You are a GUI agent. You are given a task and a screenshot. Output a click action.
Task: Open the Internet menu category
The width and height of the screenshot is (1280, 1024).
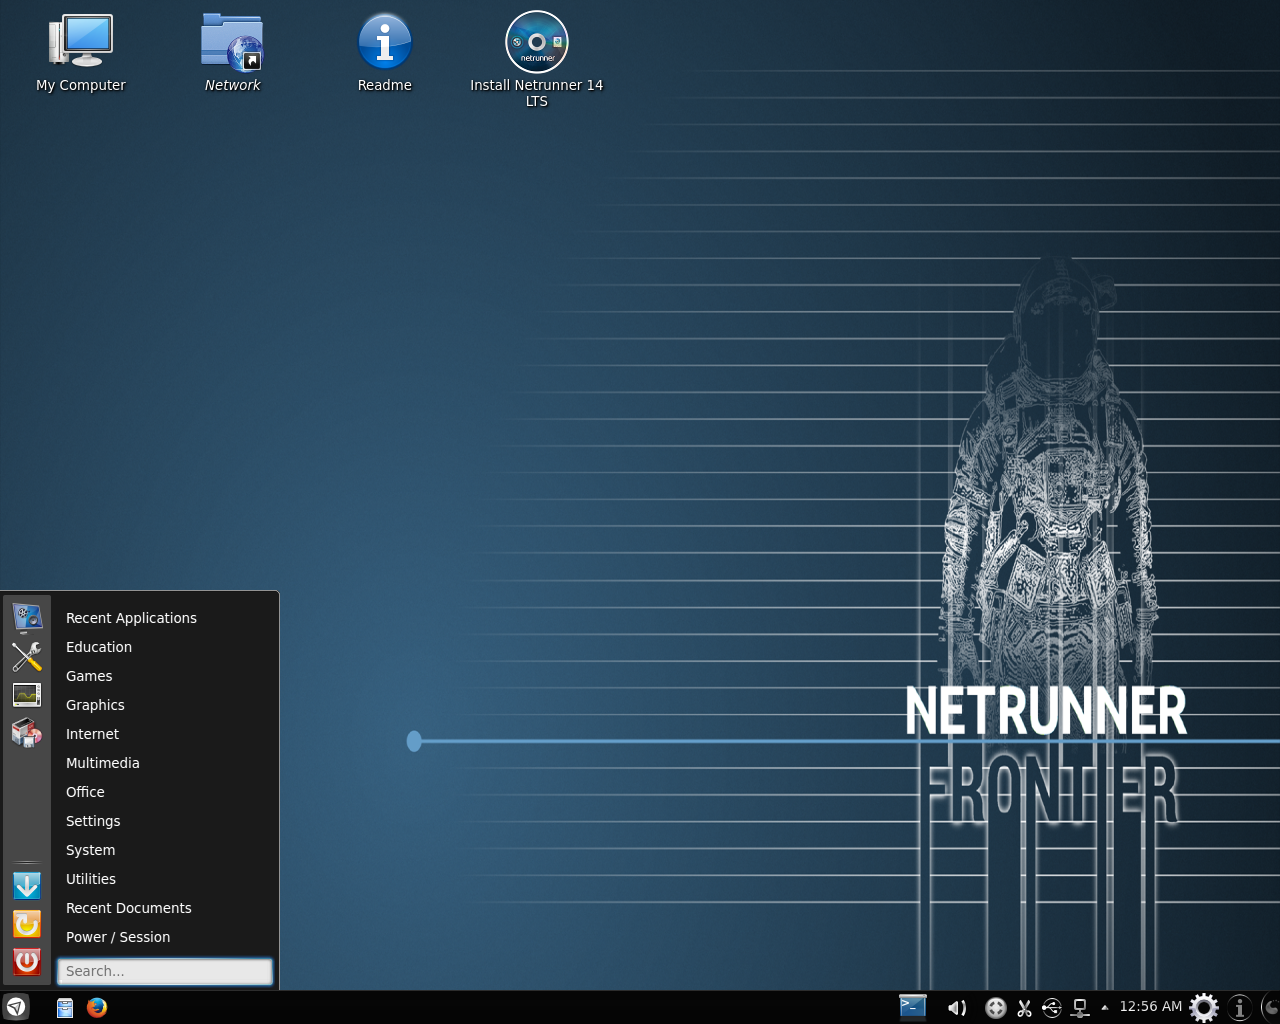point(165,734)
